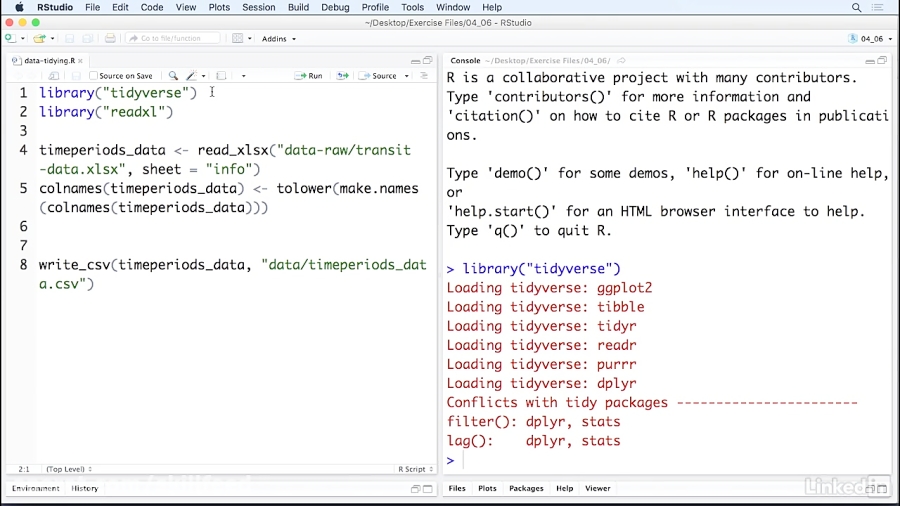
Task: Open the Code Tools dropdown arrow
Action: pyautogui.click(x=203, y=76)
